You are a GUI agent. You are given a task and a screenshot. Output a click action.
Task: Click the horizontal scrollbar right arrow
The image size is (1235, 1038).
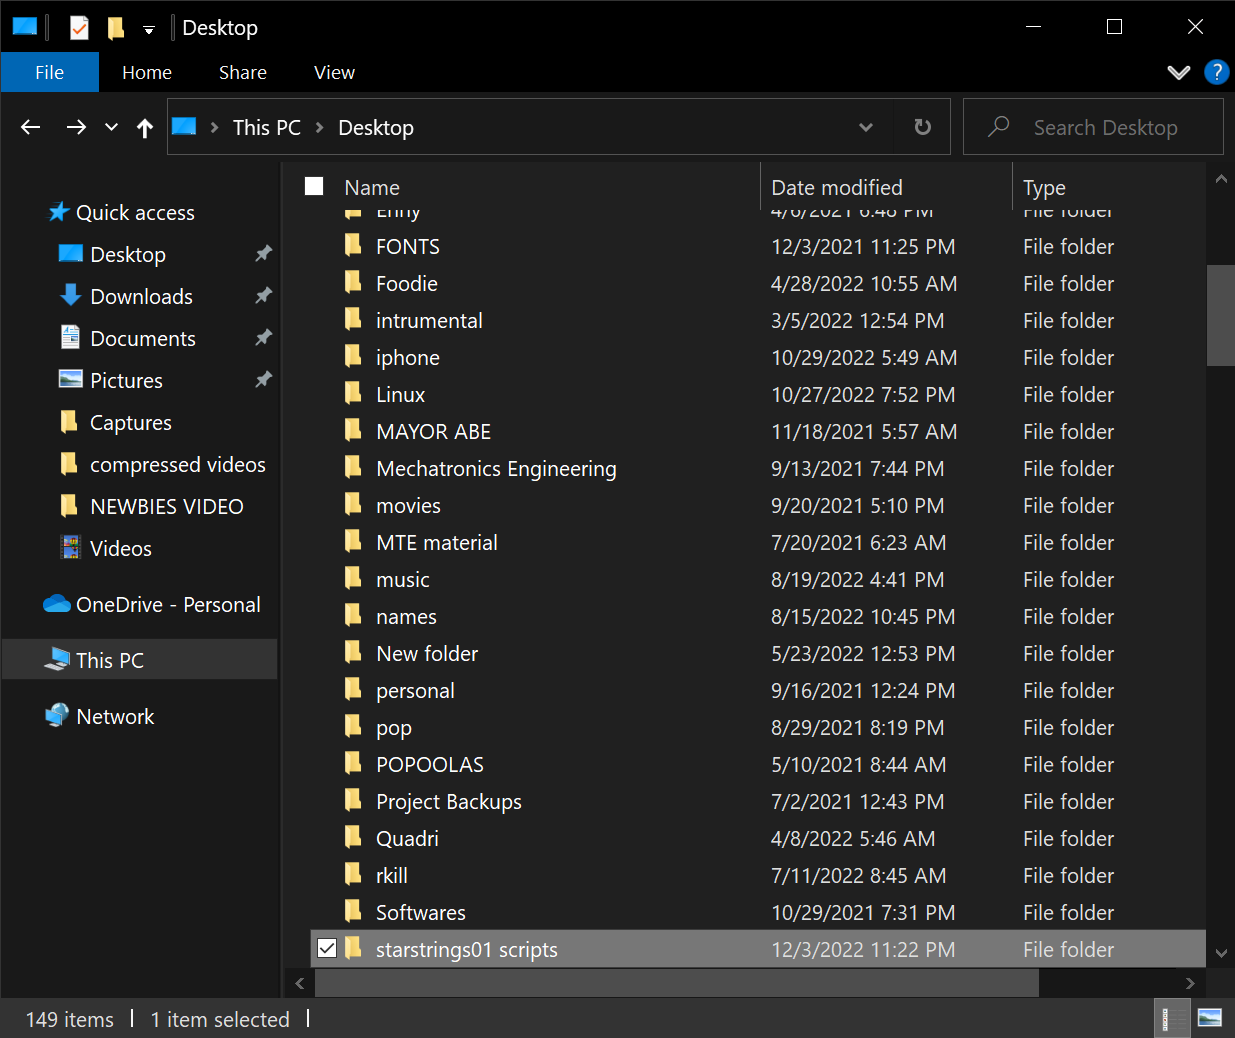click(1190, 983)
